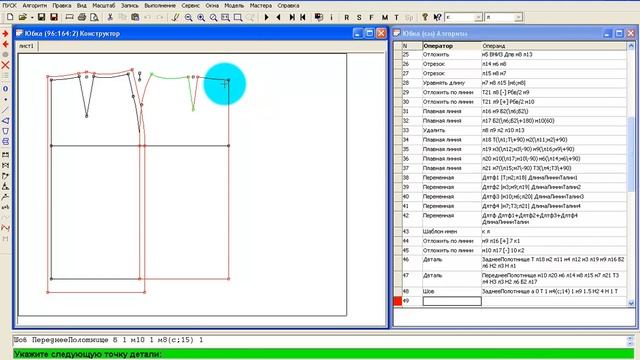Viewport: 640px width, 360px height.
Task: Click the algorithm table scrollbar thumb
Action: (631, 154)
